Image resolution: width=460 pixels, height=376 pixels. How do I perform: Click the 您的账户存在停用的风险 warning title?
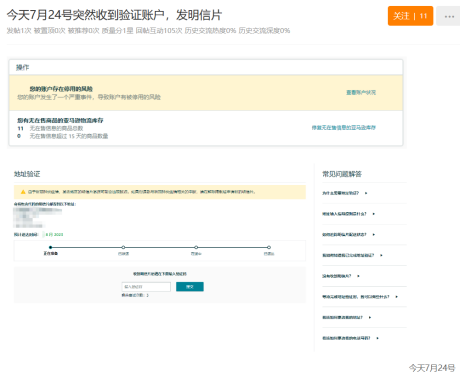61,89
